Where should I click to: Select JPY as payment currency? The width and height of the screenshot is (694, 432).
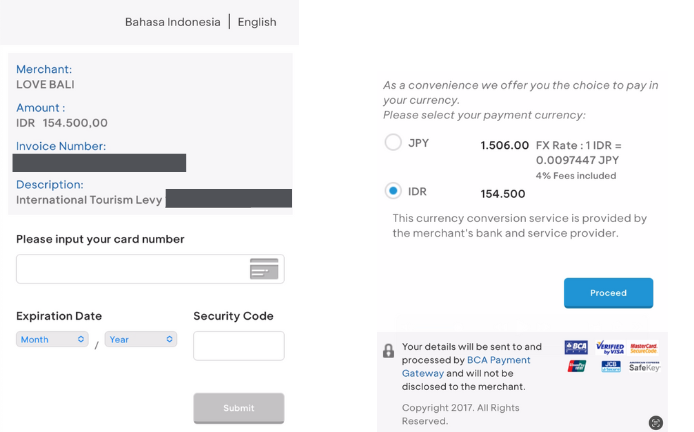point(393,143)
